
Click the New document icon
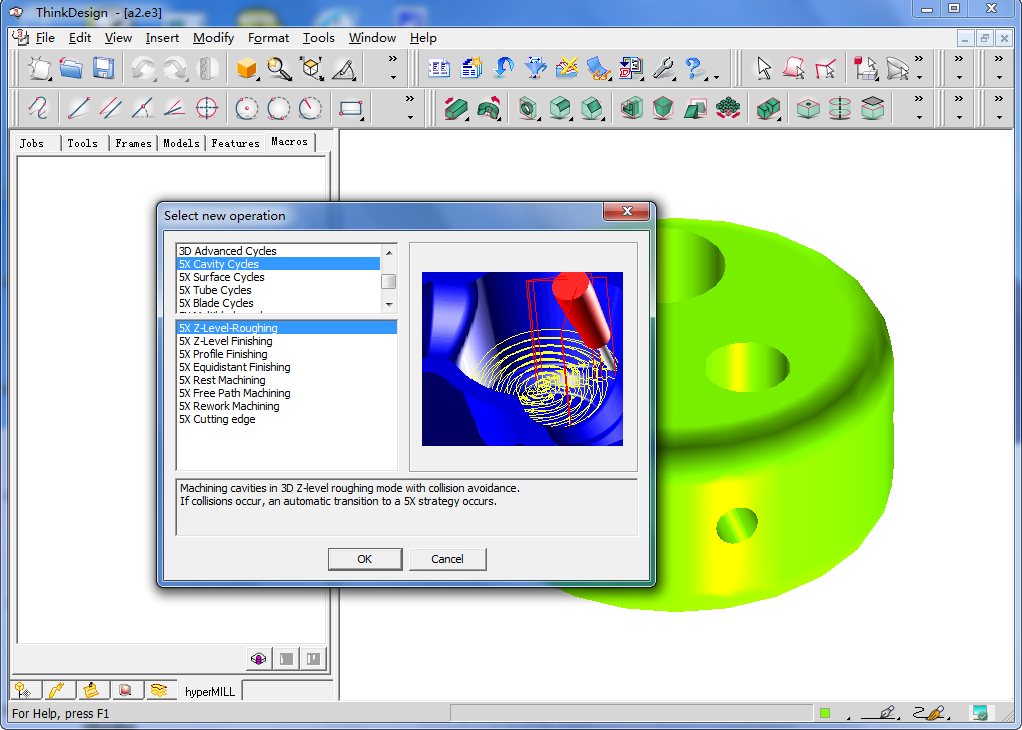click(40, 68)
